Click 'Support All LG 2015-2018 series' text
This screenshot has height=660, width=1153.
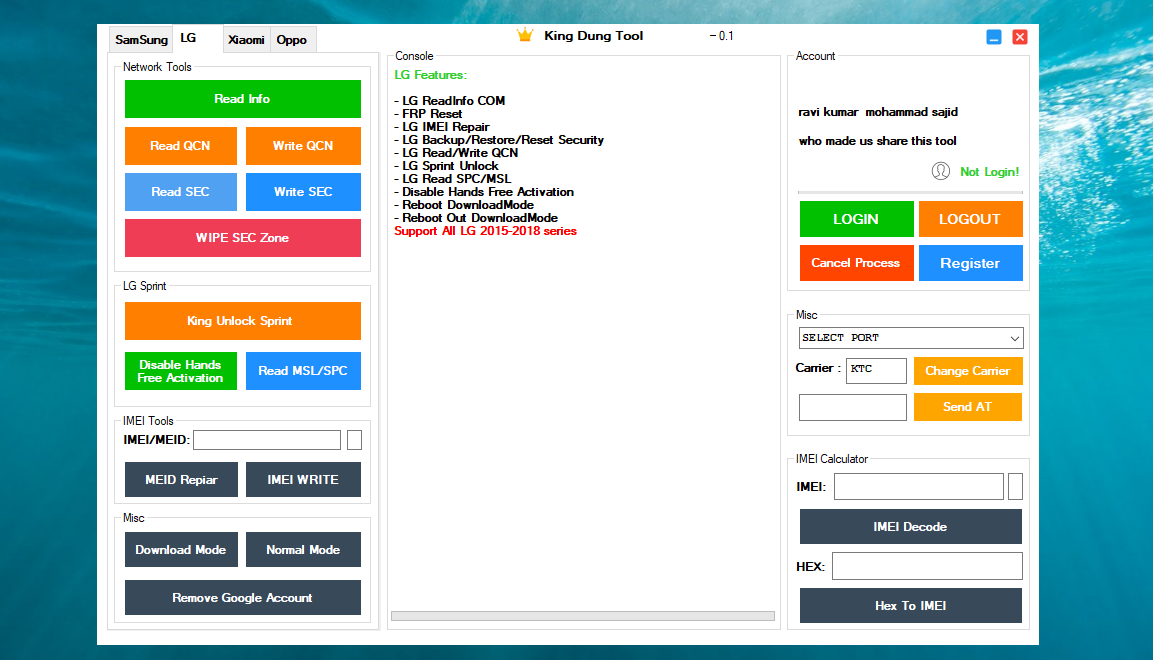(485, 231)
